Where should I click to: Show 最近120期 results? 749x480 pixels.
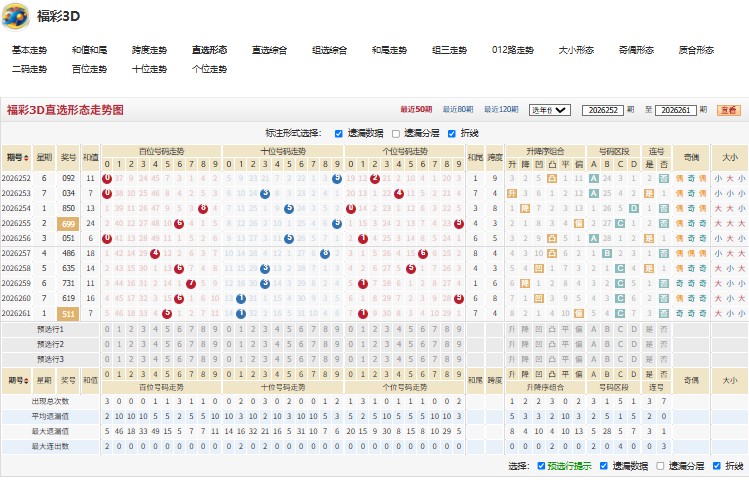tap(501, 110)
